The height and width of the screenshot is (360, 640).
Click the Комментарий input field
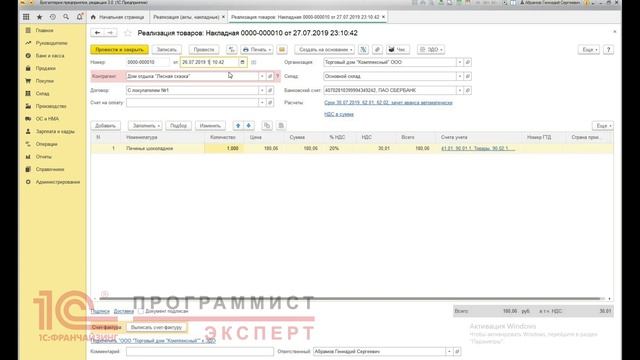(x=200, y=351)
